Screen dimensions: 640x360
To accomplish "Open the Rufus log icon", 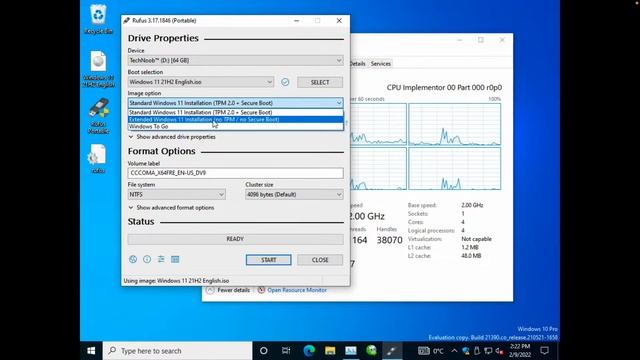I will 175,259.
